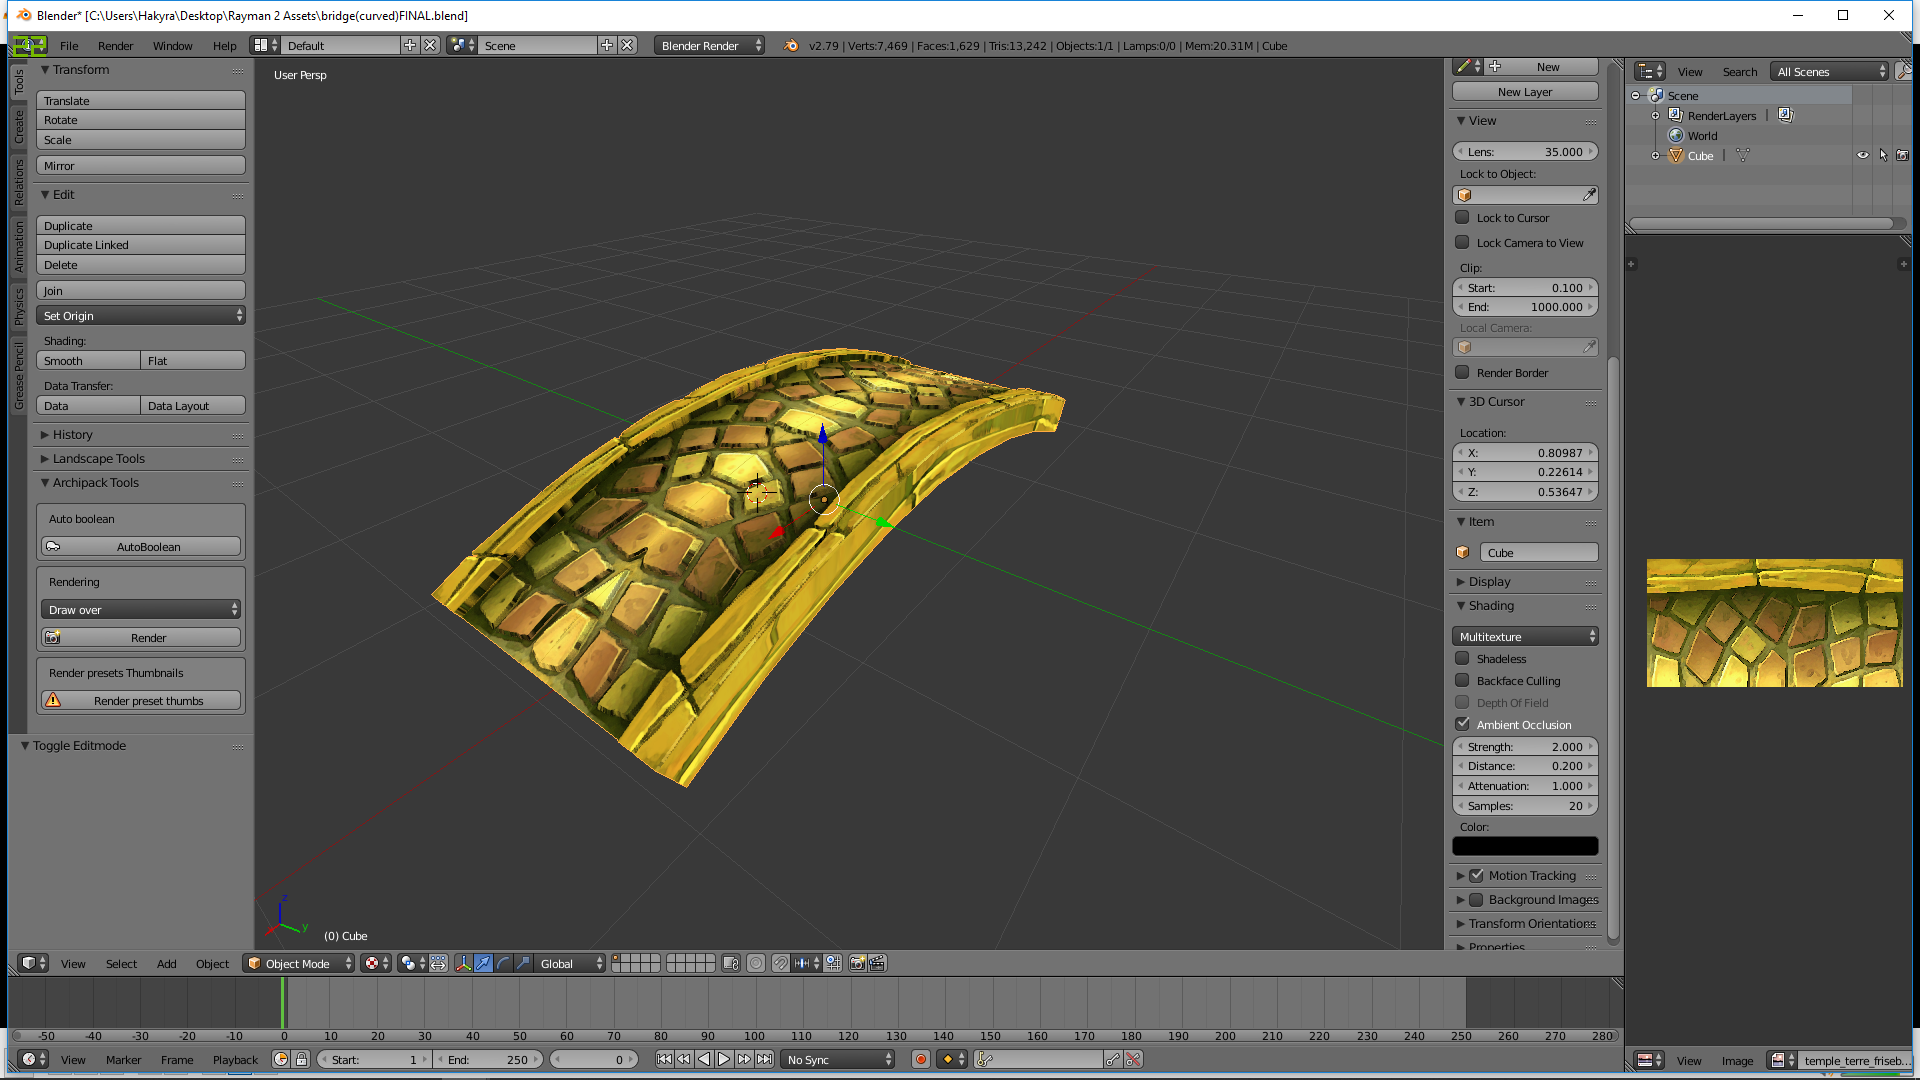Open the Render menu in top bar
The image size is (1920, 1080).
pyautogui.click(x=115, y=45)
